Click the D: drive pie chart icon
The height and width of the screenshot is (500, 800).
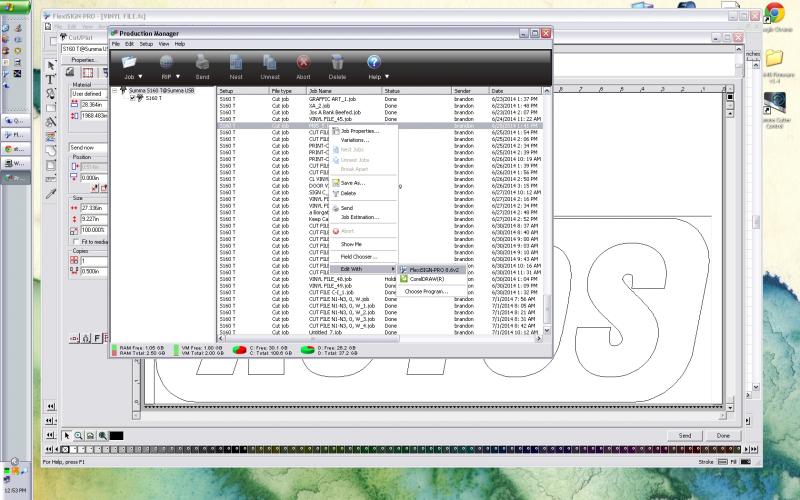[x=307, y=350]
